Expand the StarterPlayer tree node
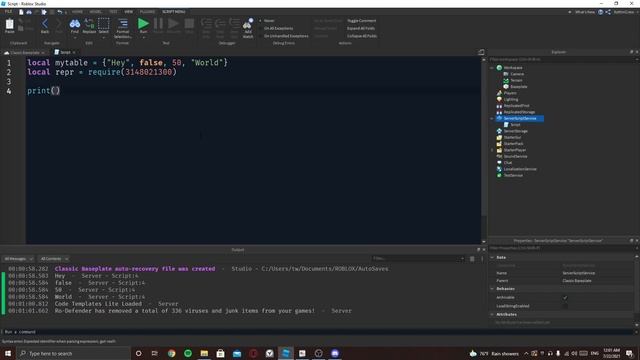The width and height of the screenshot is (640, 360). point(492,150)
